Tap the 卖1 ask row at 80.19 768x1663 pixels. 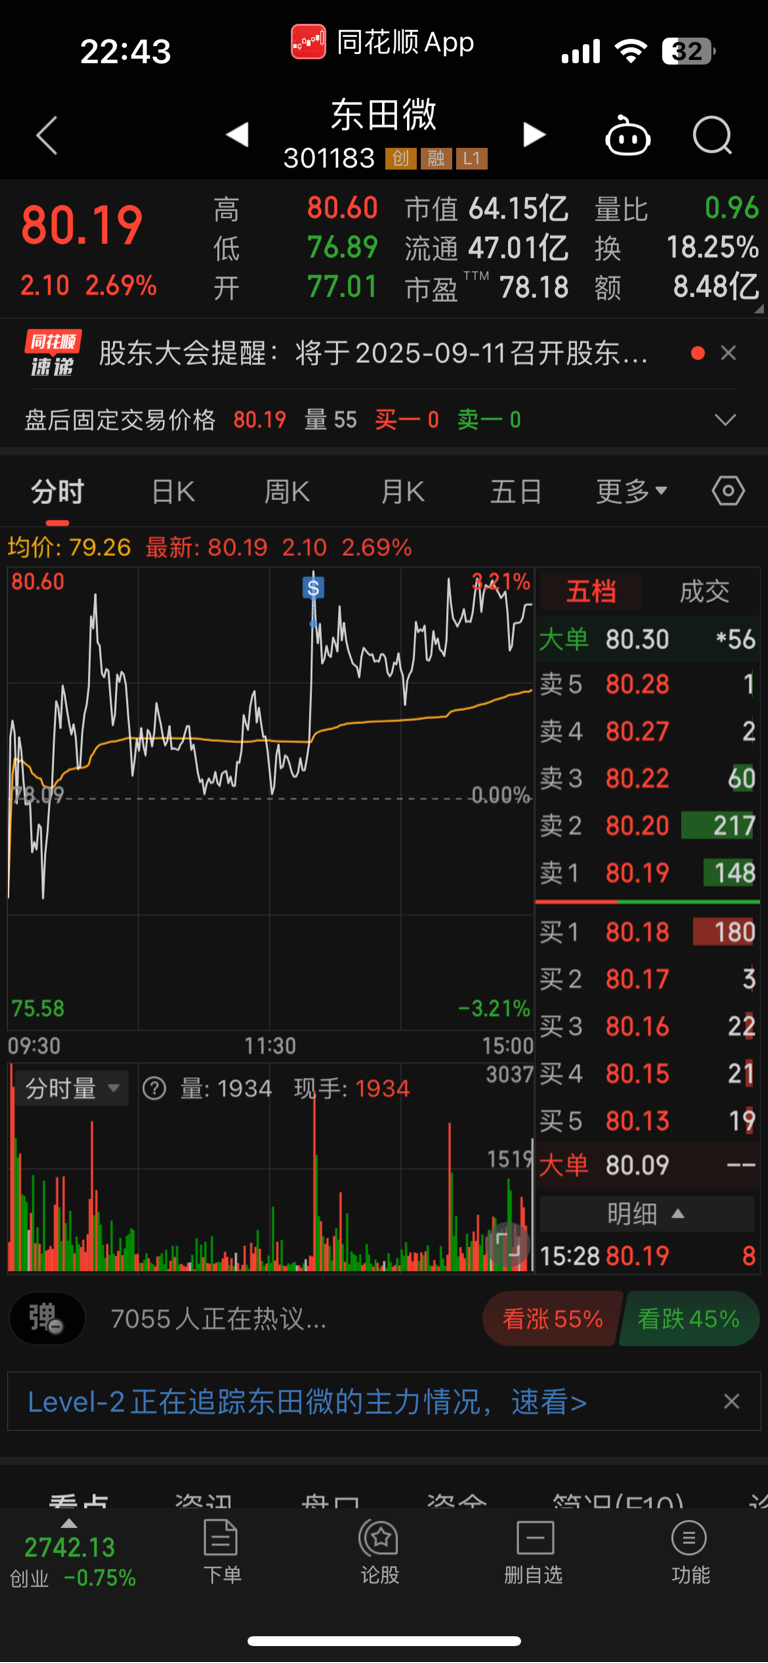[x=648, y=873]
